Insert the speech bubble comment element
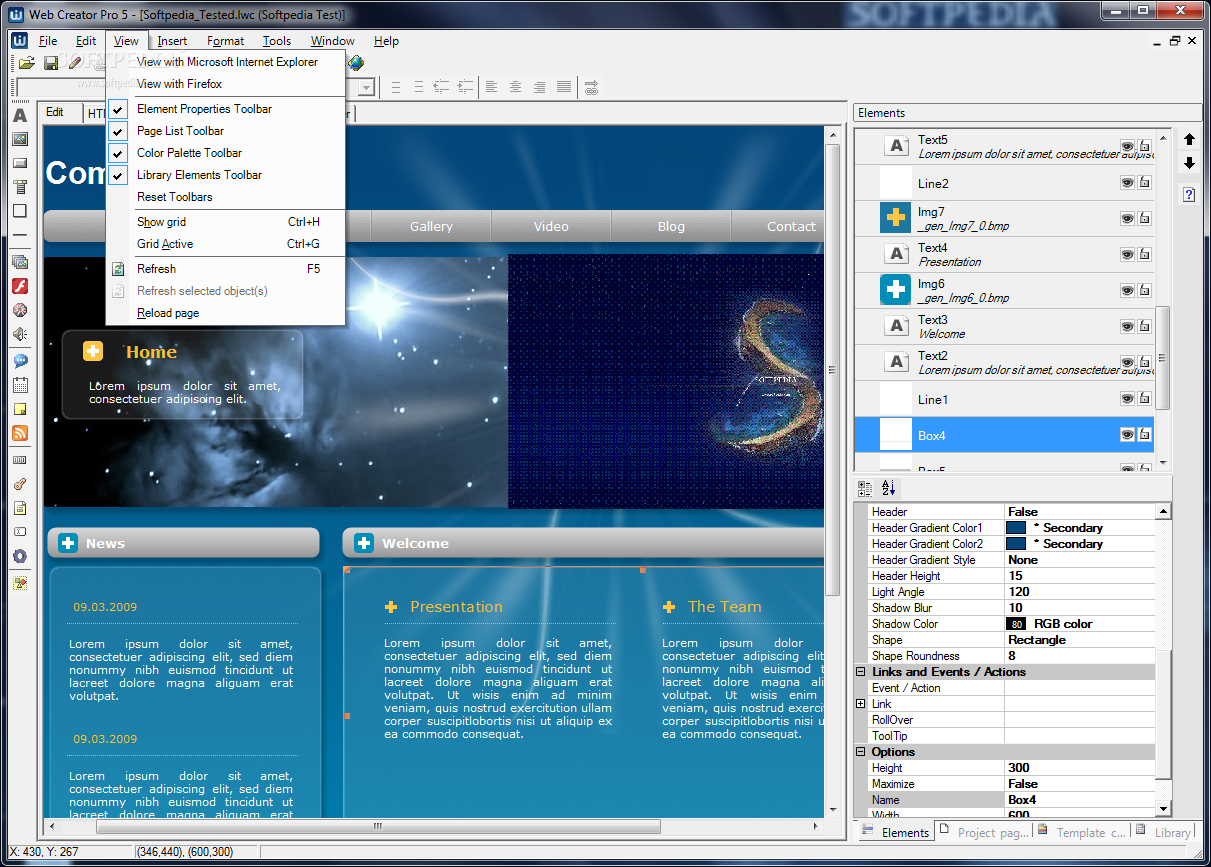The width and height of the screenshot is (1211, 867). click(20, 361)
